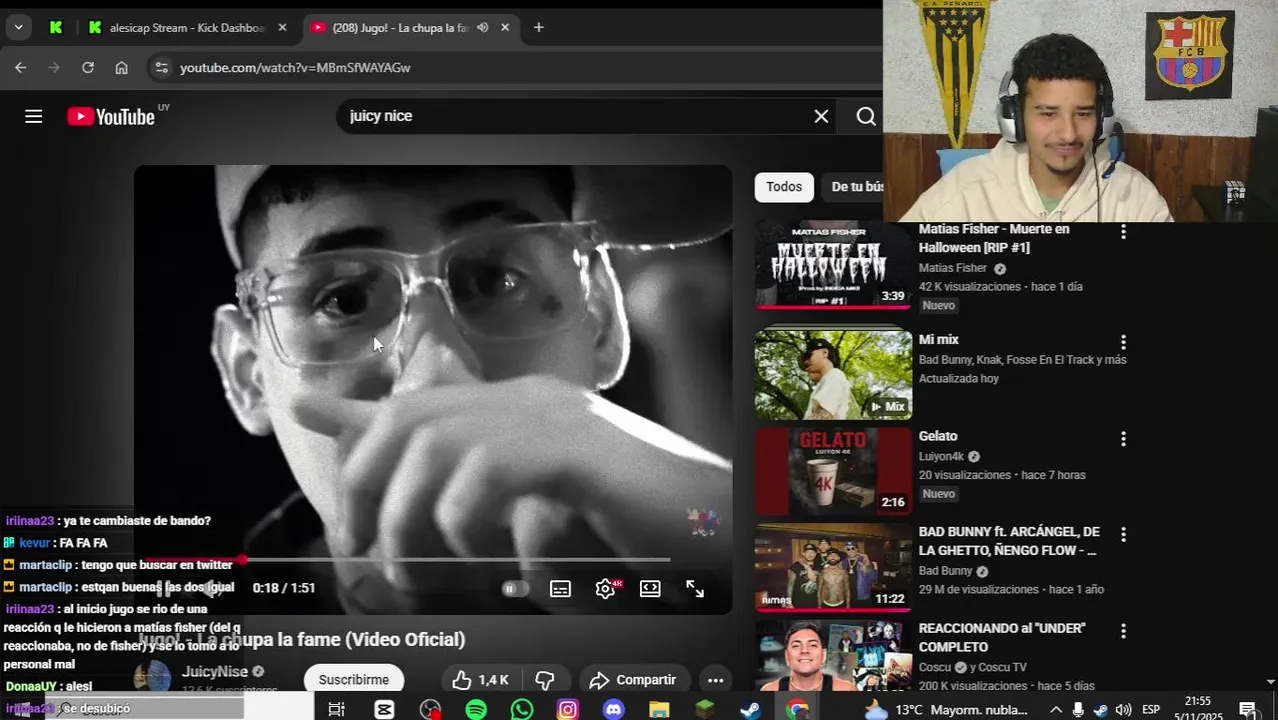Open the 'Gelato' video title
Viewport: 1278px width, 720px height.
938,436
